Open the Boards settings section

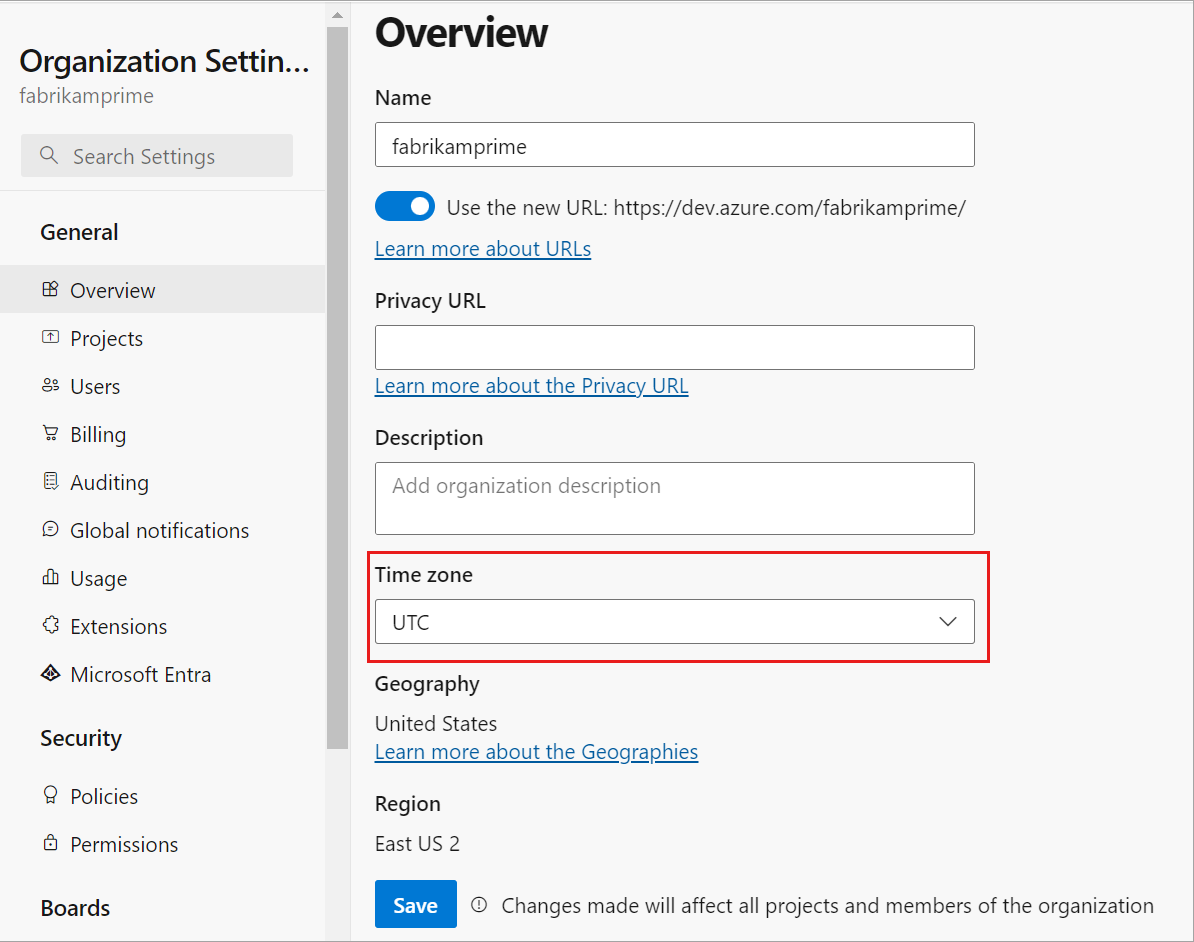(x=74, y=908)
